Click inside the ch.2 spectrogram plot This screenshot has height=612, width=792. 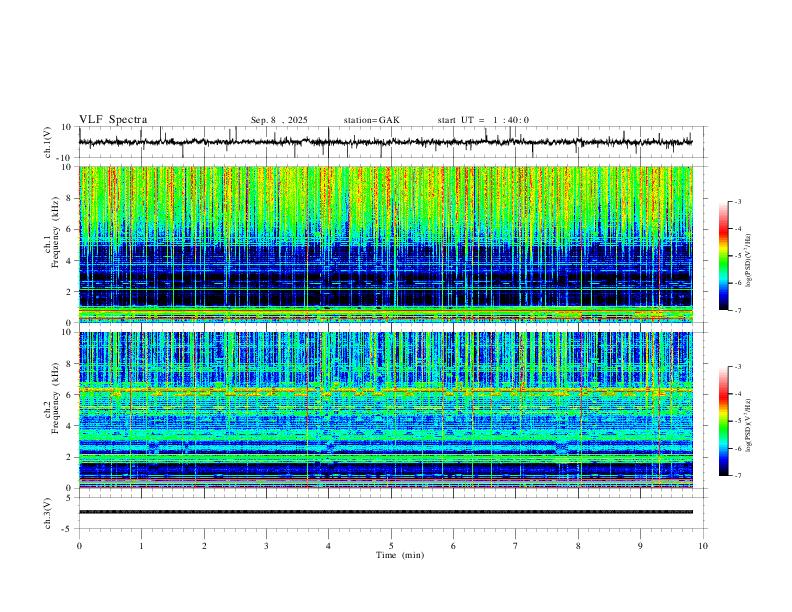tap(386, 410)
